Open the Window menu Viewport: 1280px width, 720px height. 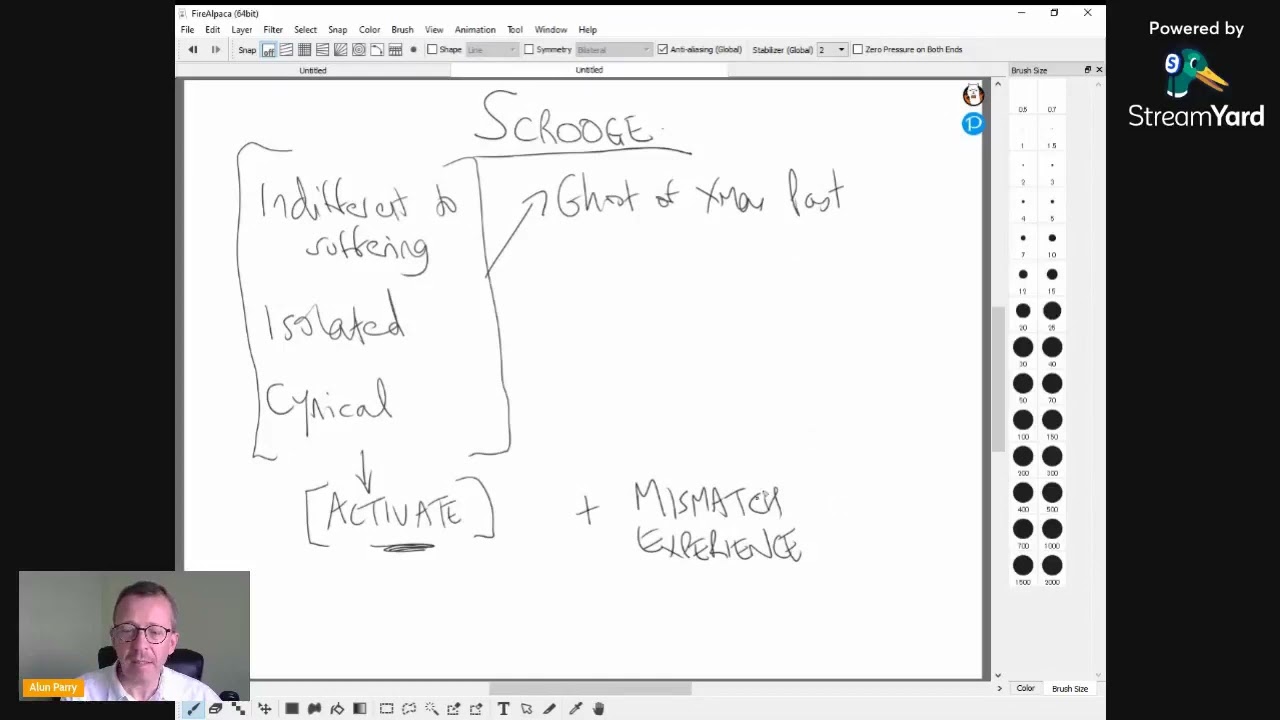click(x=551, y=30)
